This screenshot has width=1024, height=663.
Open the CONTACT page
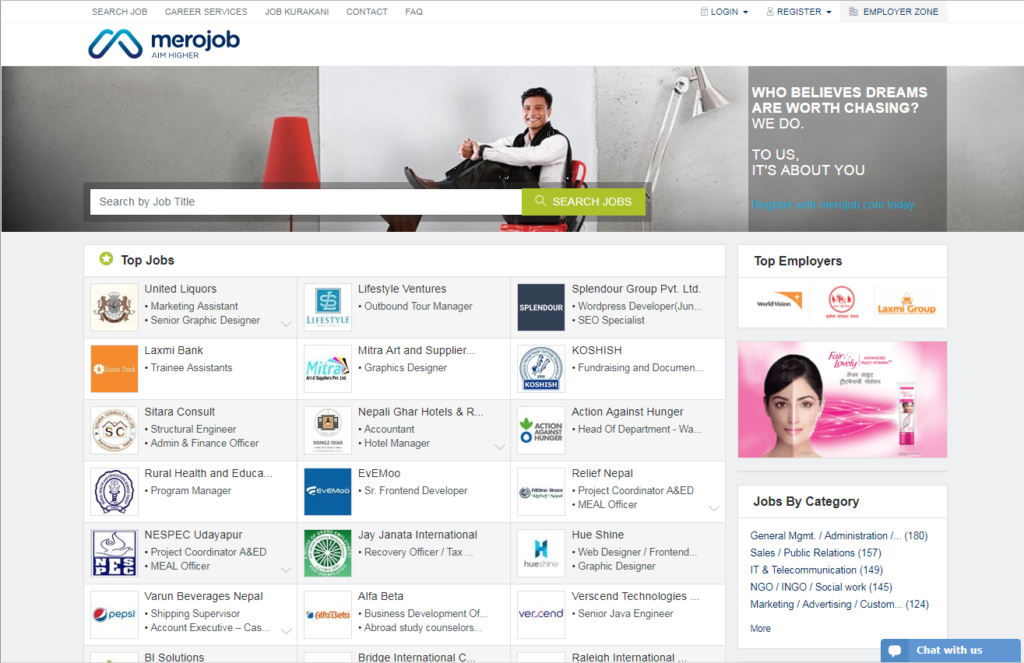[367, 12]
